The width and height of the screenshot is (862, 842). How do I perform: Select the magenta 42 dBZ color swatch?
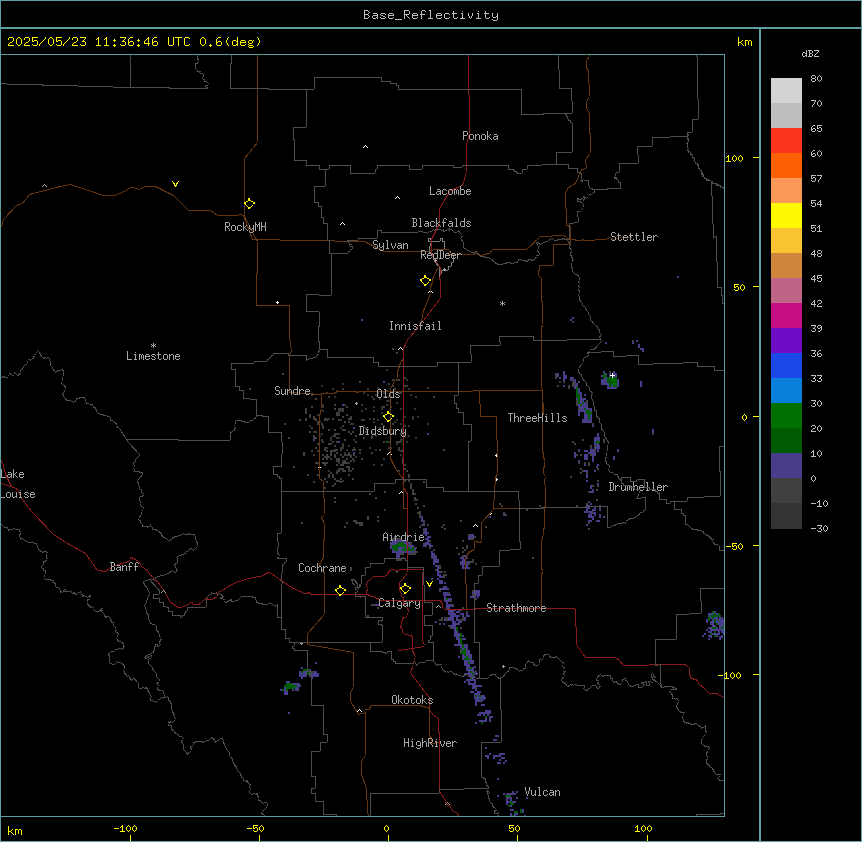click(786, 315)
